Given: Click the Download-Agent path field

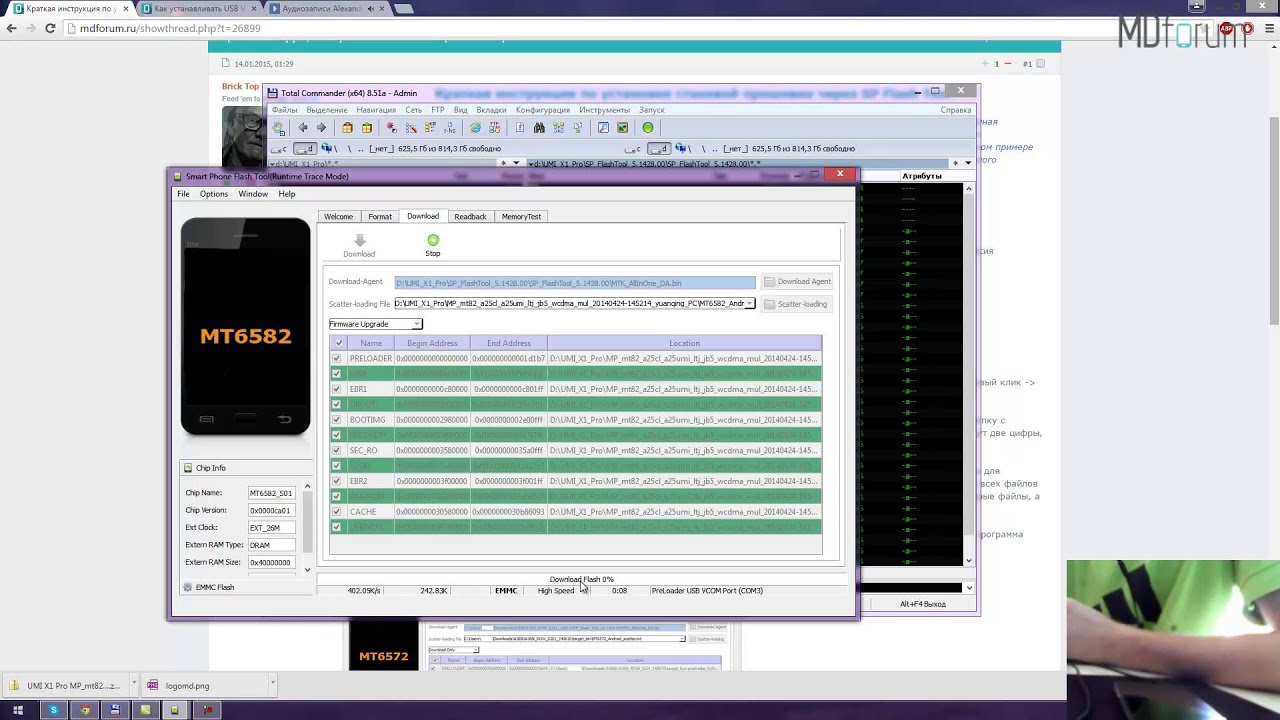Looking at the screenshot, I should click(575, 283).
